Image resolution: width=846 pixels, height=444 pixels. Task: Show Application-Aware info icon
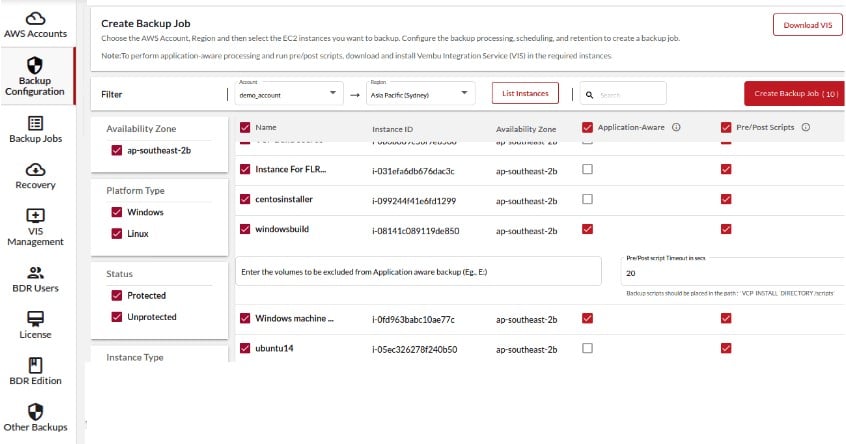point(676,127)
